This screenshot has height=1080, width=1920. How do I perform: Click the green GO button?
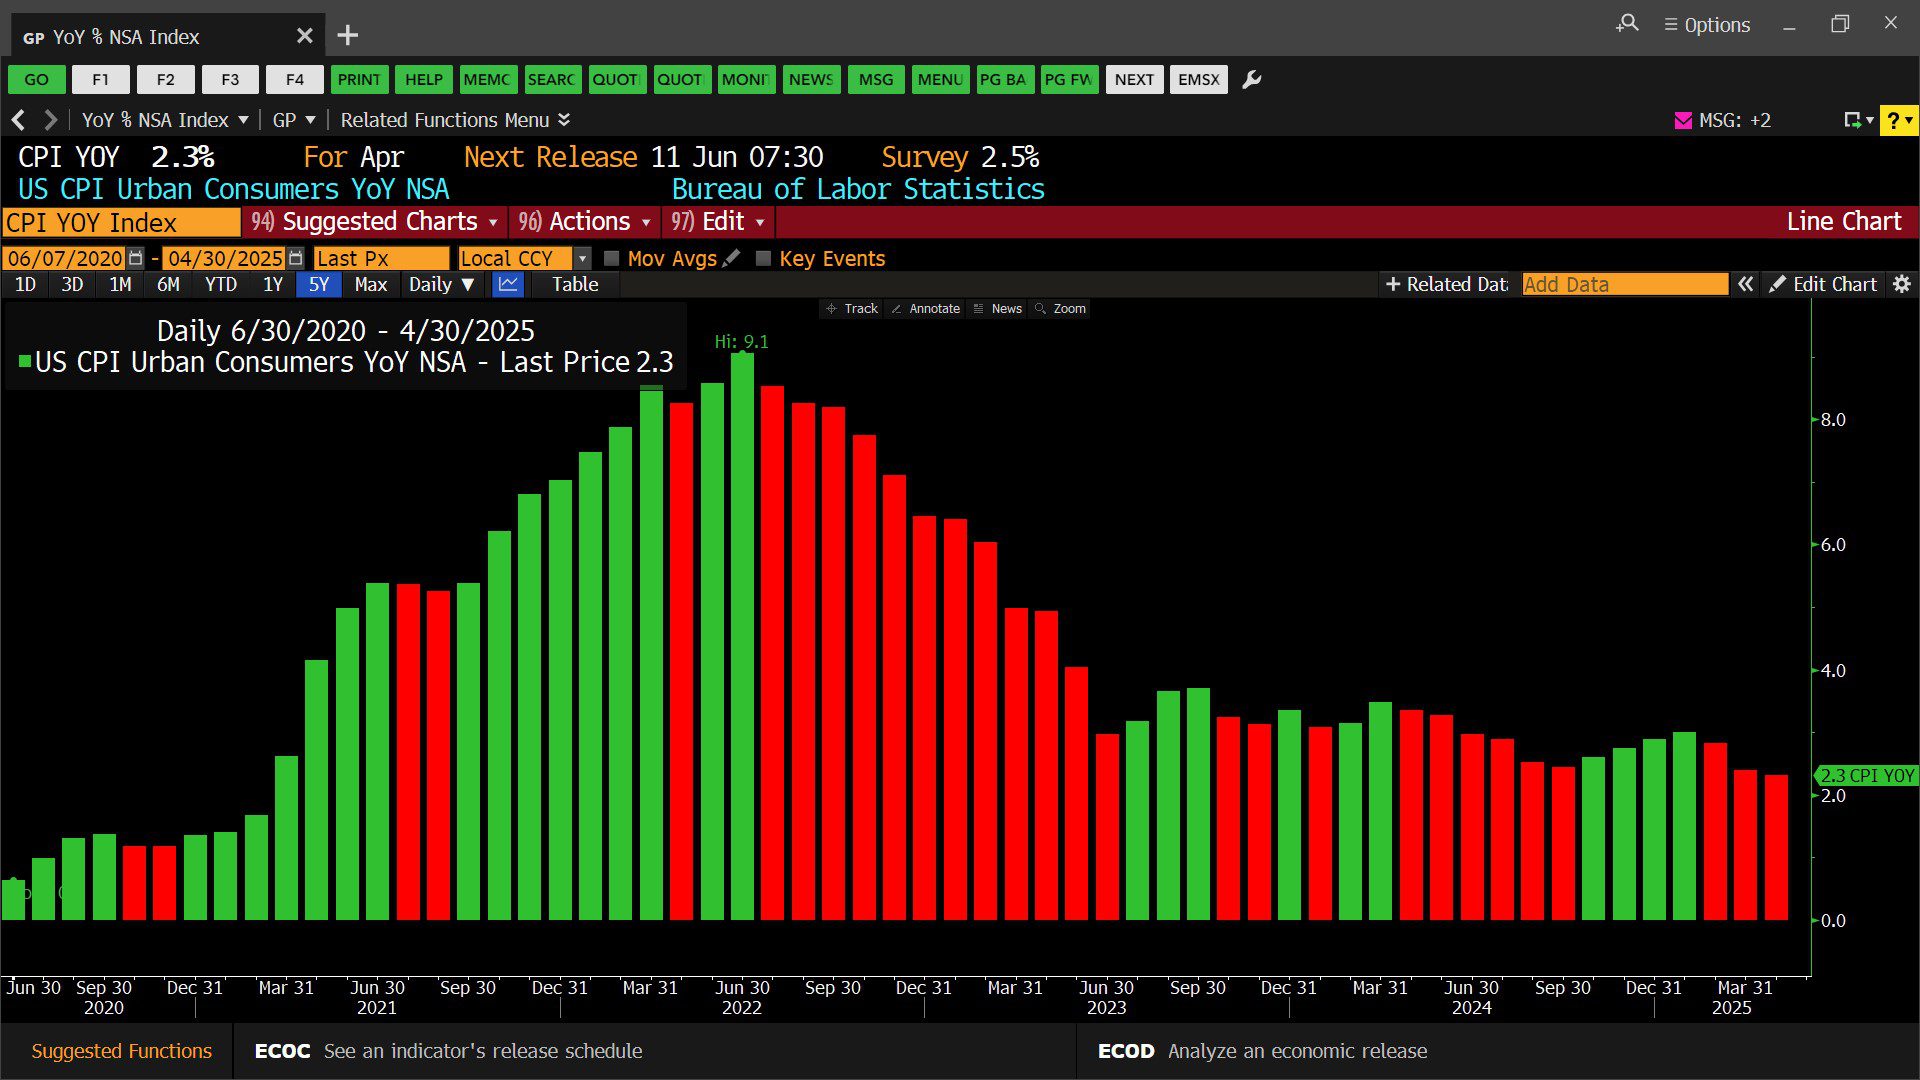click(x=36, y=80)
